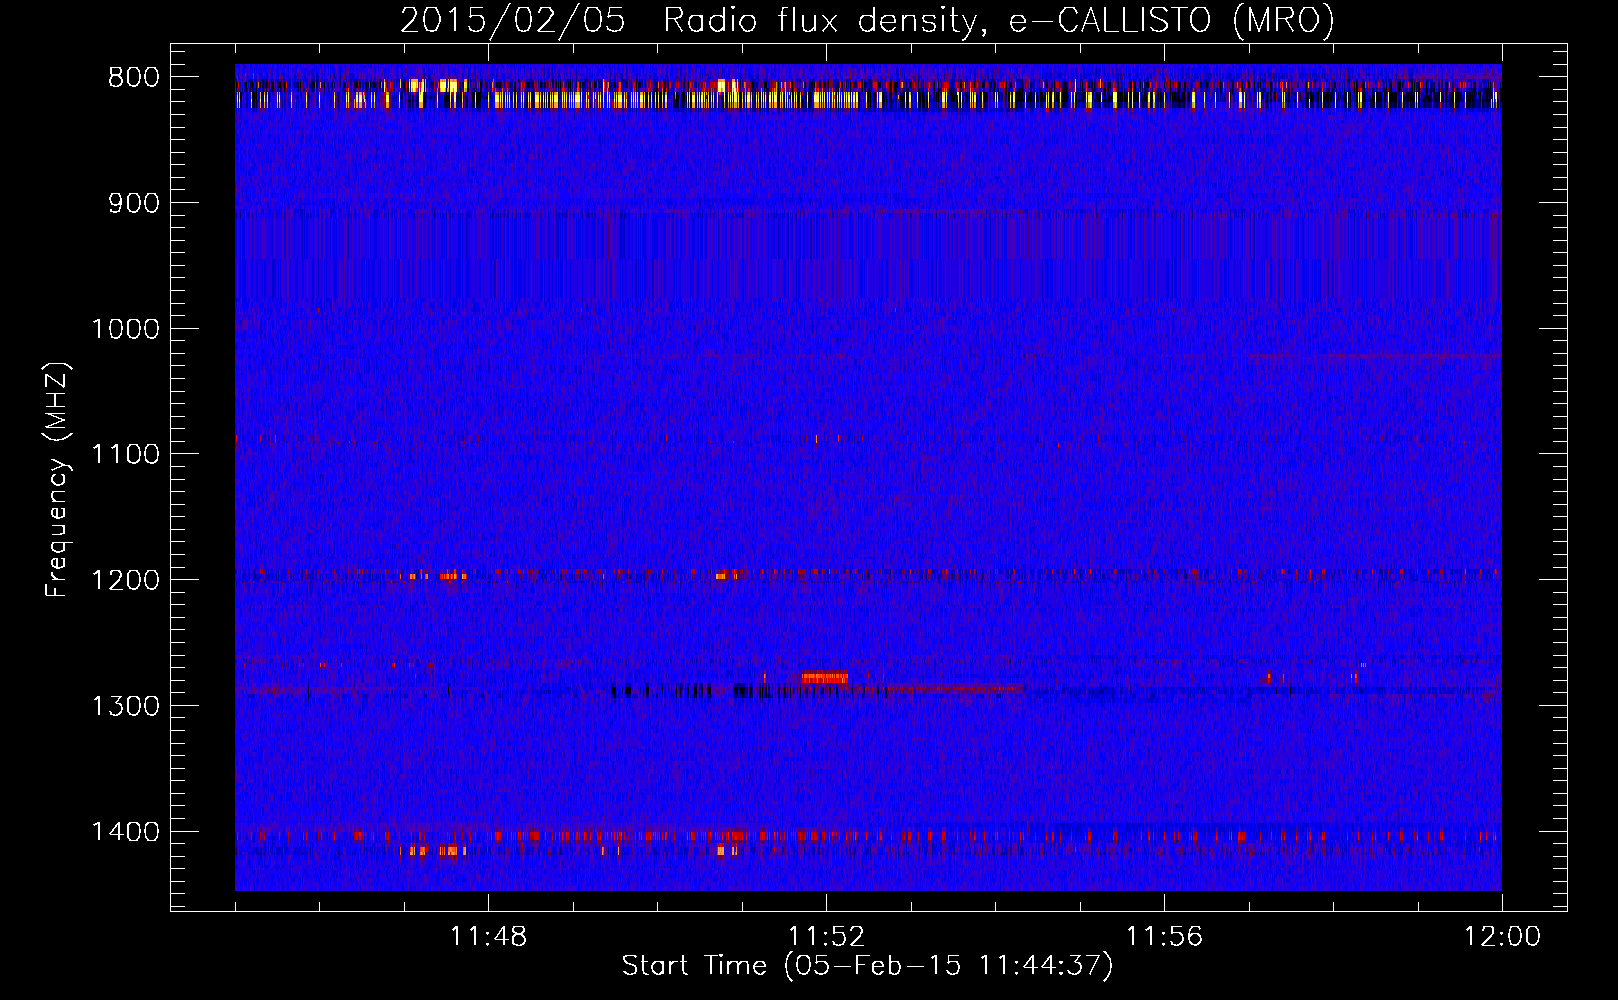1618x1000 pixels.
Task: Click the 11:48 time tick label
Action: (x=488, y=937)
